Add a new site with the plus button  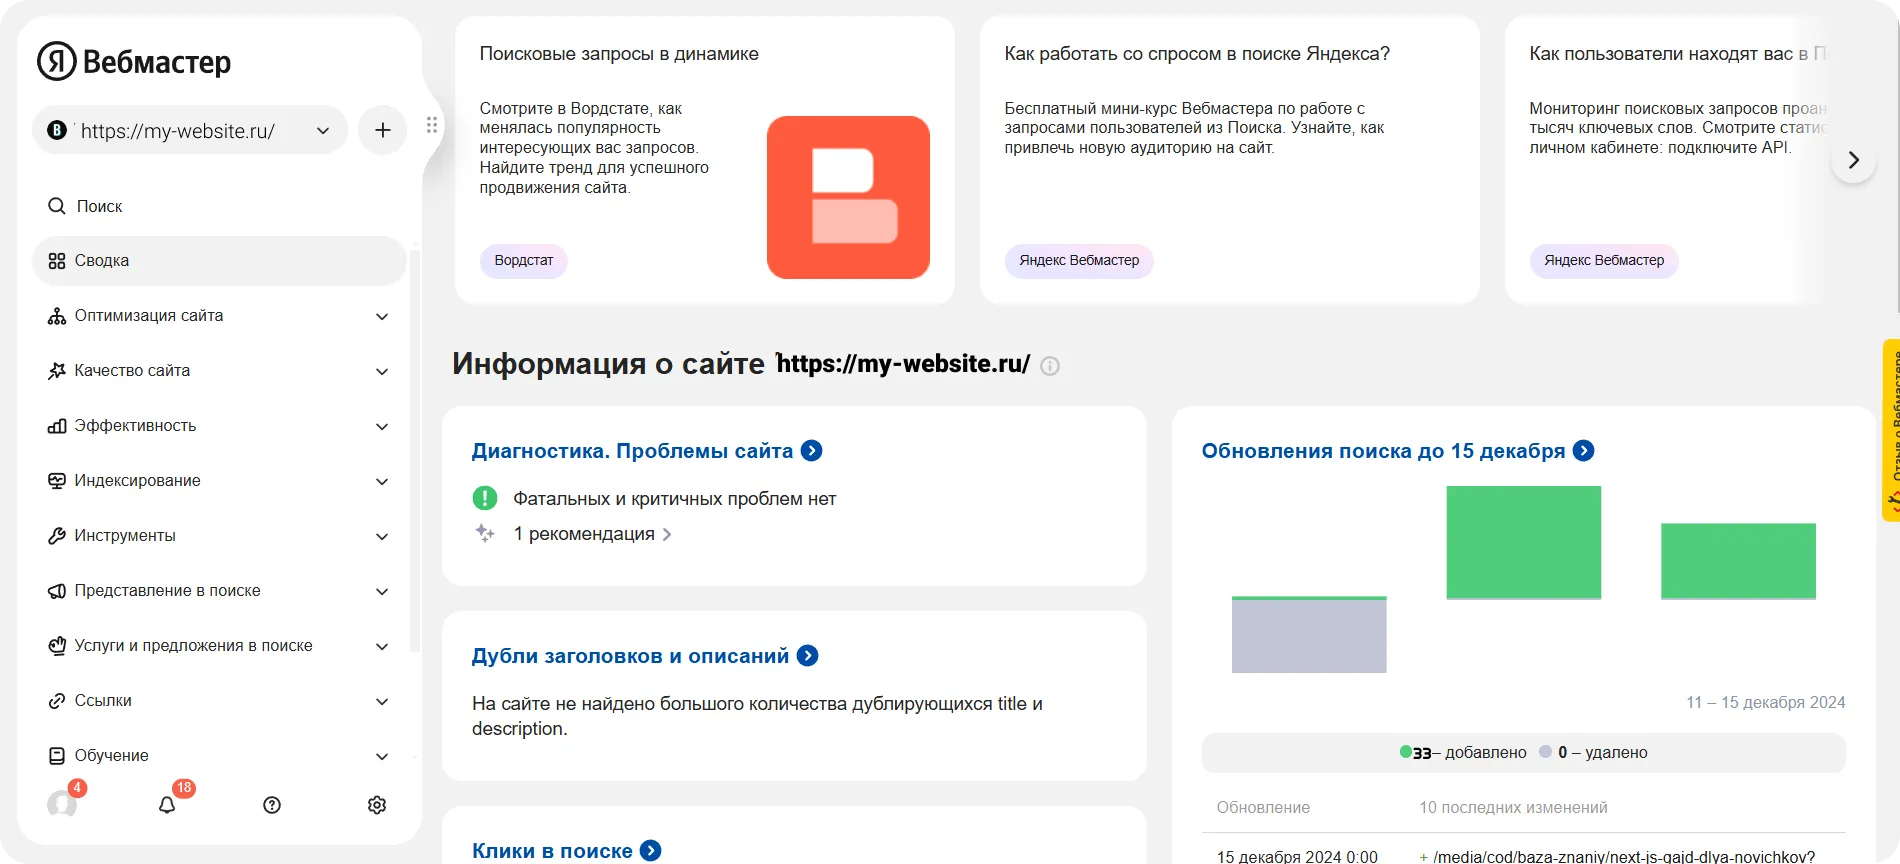383,130
